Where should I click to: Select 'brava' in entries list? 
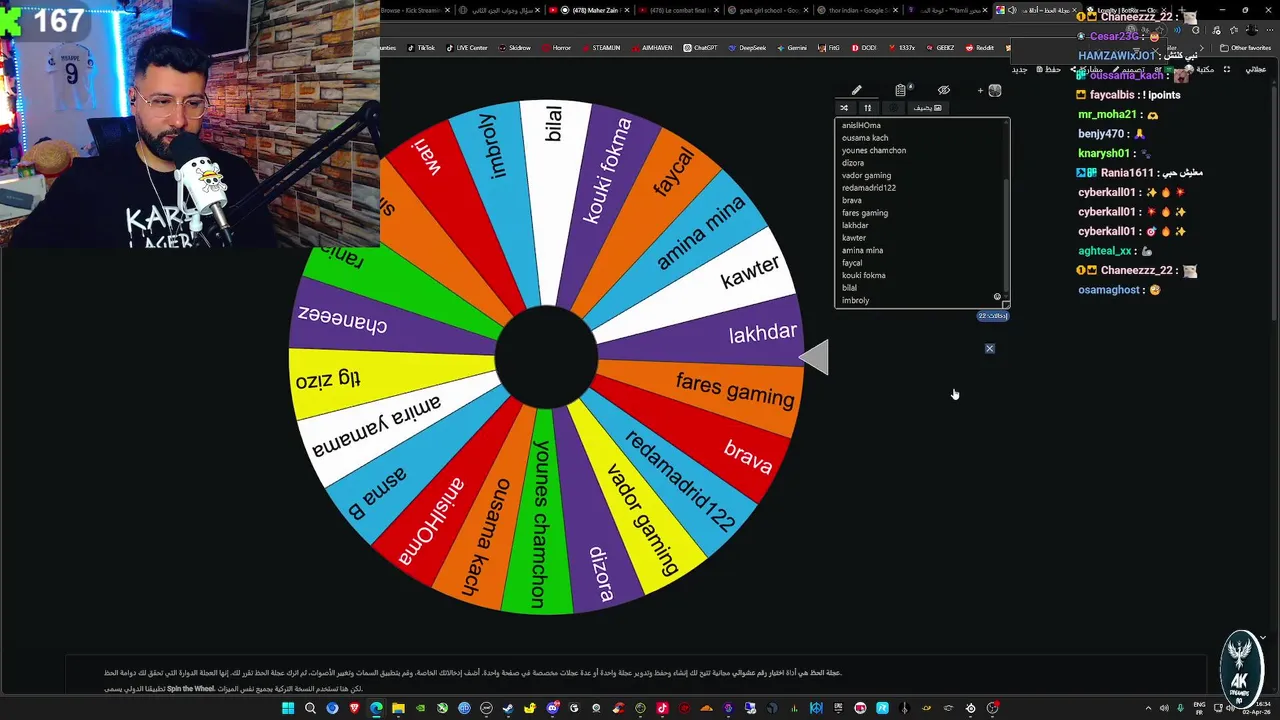tap(852, 200)
